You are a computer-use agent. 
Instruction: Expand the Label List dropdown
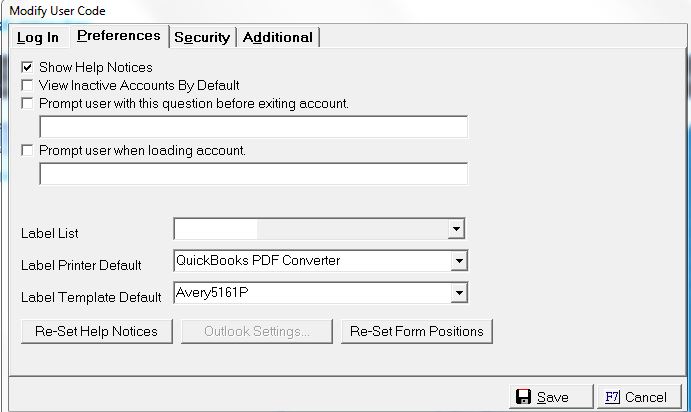[456, 229]
